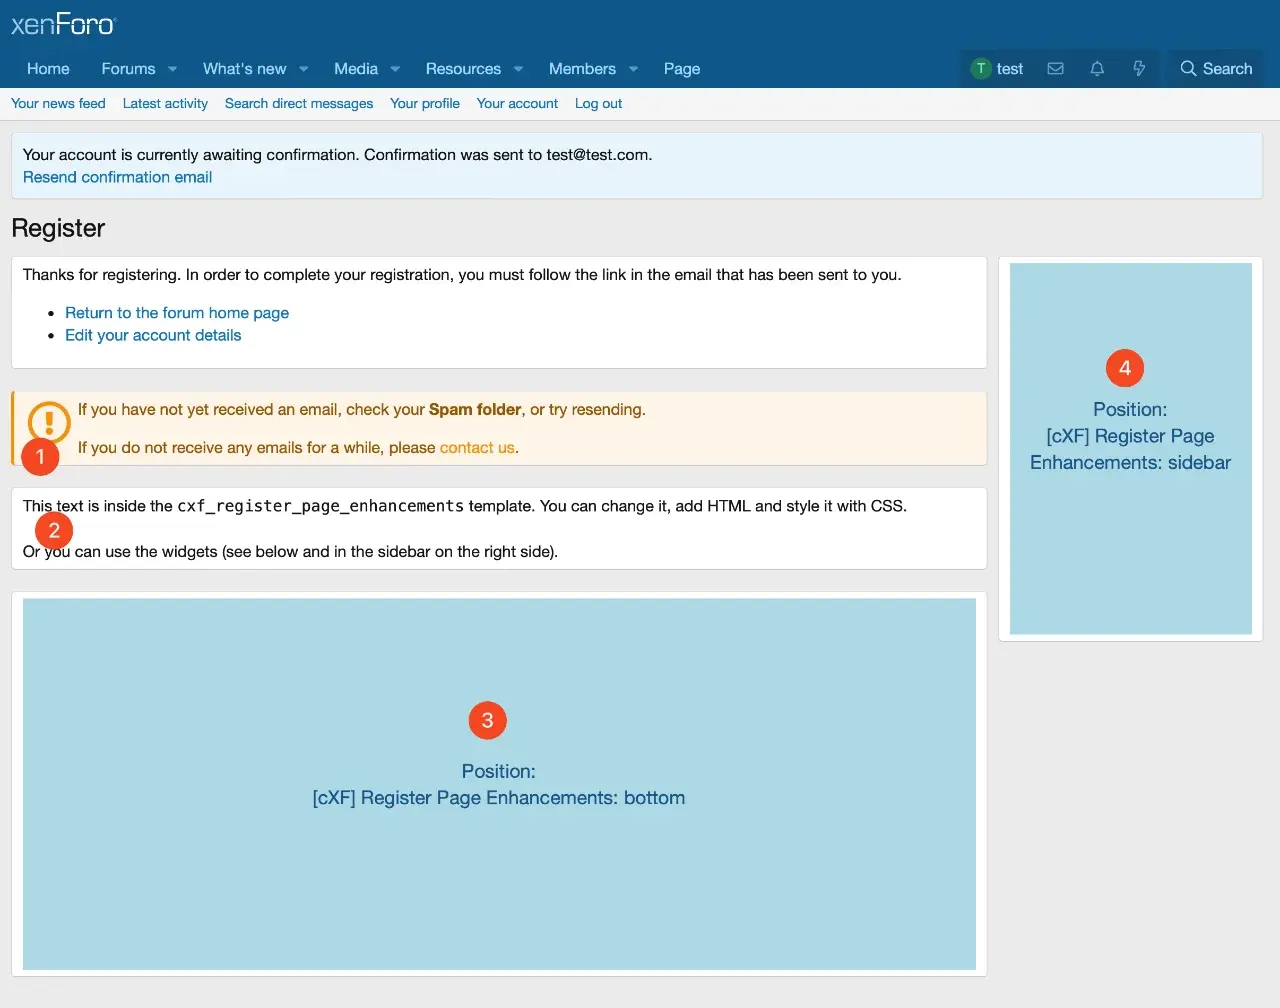Open the direct messages envelope icon

[x=1055, y=68]
